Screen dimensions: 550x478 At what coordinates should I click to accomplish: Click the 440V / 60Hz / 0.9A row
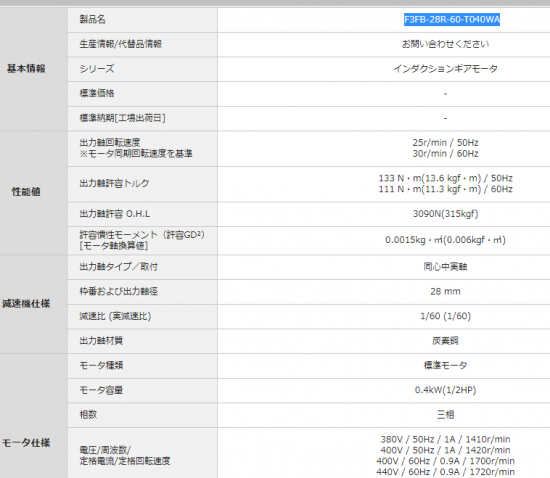coord(445,472)
